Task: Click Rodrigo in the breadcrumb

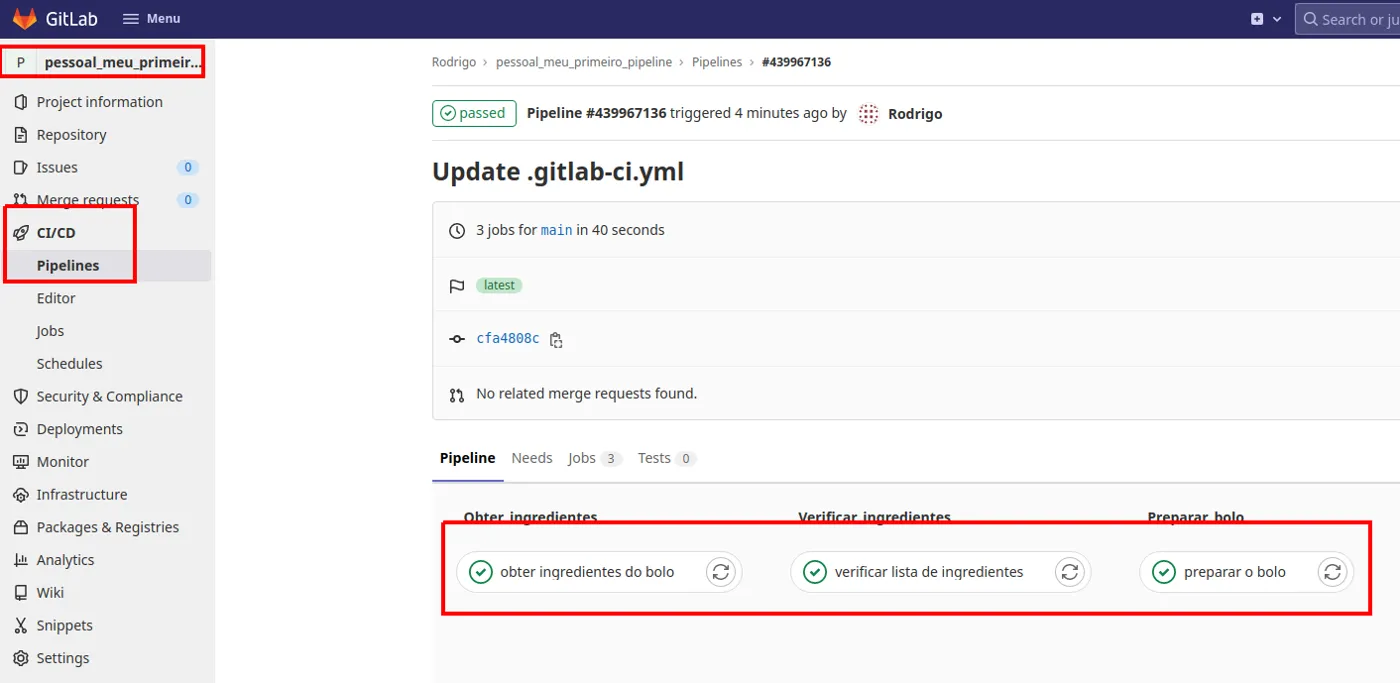Action: [x=454, y=62]
